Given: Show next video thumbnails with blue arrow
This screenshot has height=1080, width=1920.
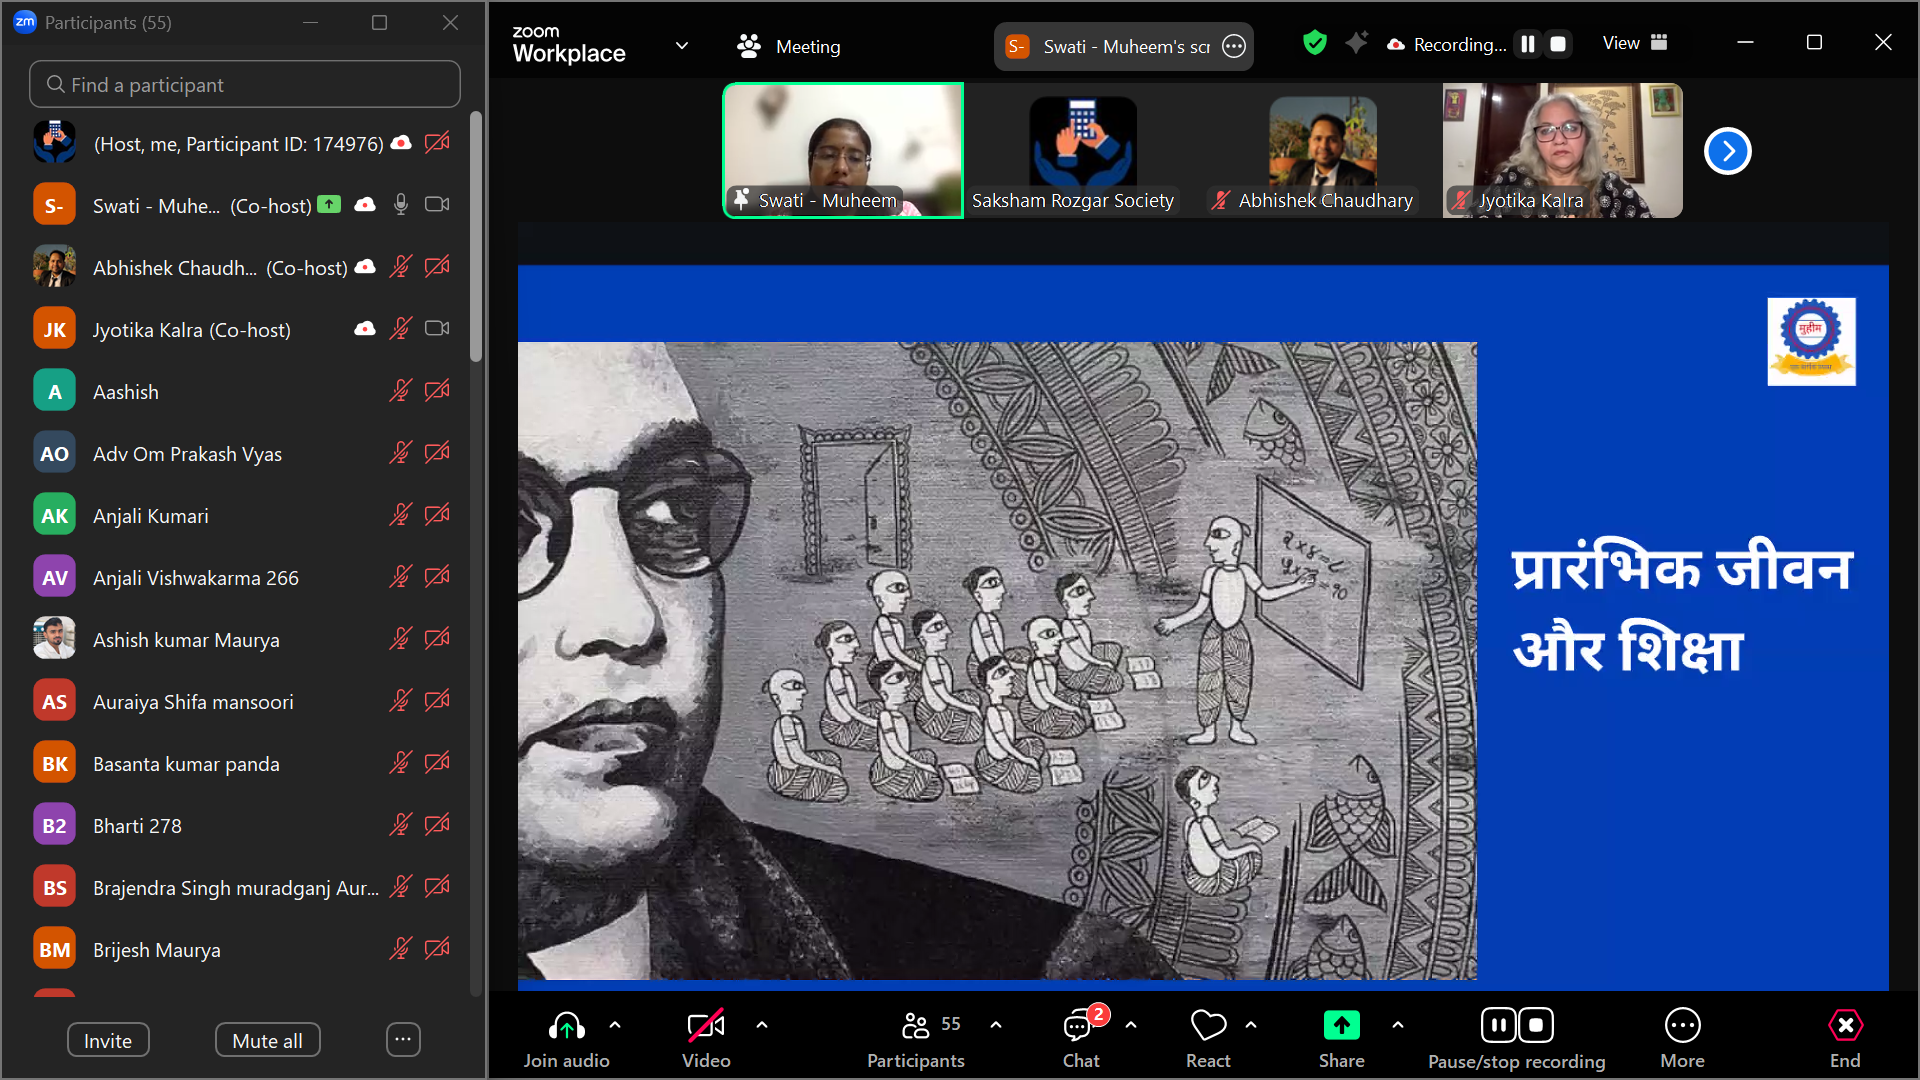Looking at the screenshot, I should point(1728,151).
